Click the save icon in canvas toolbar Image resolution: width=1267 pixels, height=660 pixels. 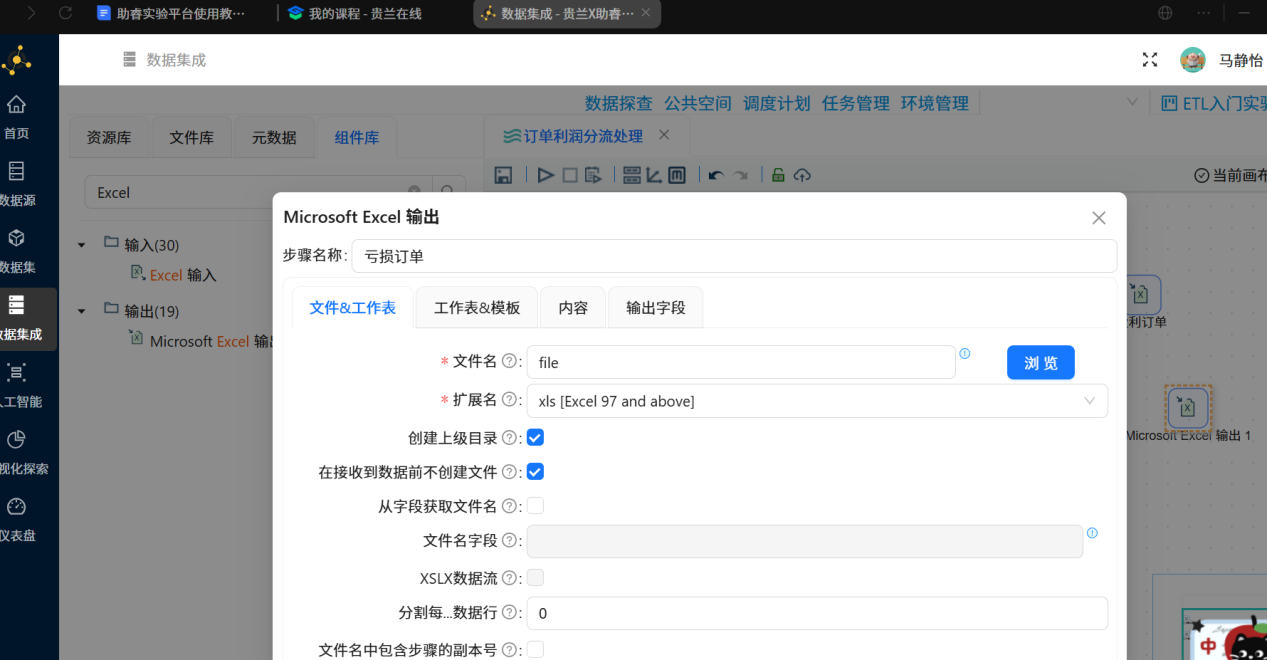[x=504, y=175]
